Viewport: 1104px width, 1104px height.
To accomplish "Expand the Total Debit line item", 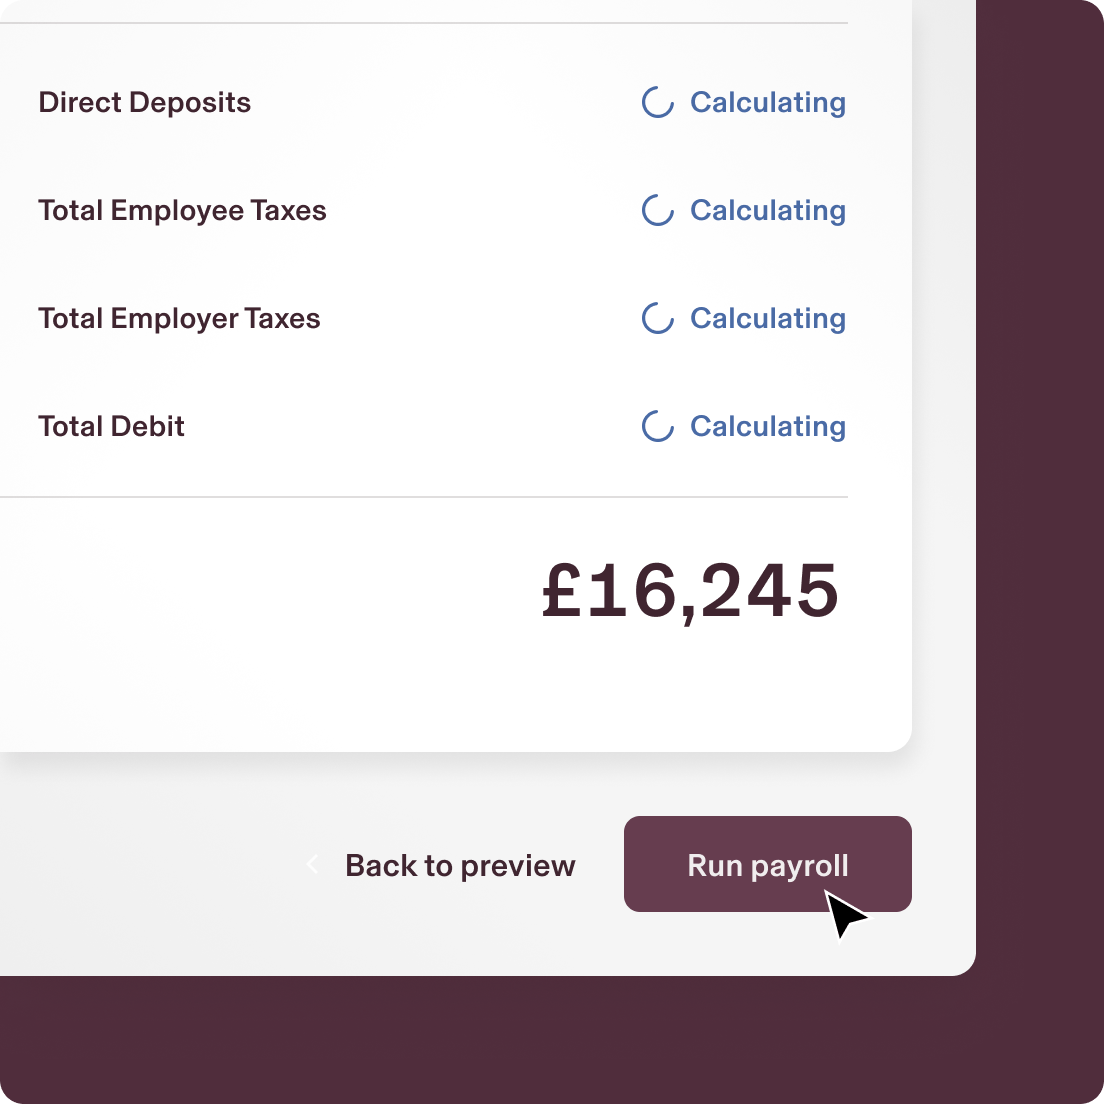I will (x=111, y=426).
